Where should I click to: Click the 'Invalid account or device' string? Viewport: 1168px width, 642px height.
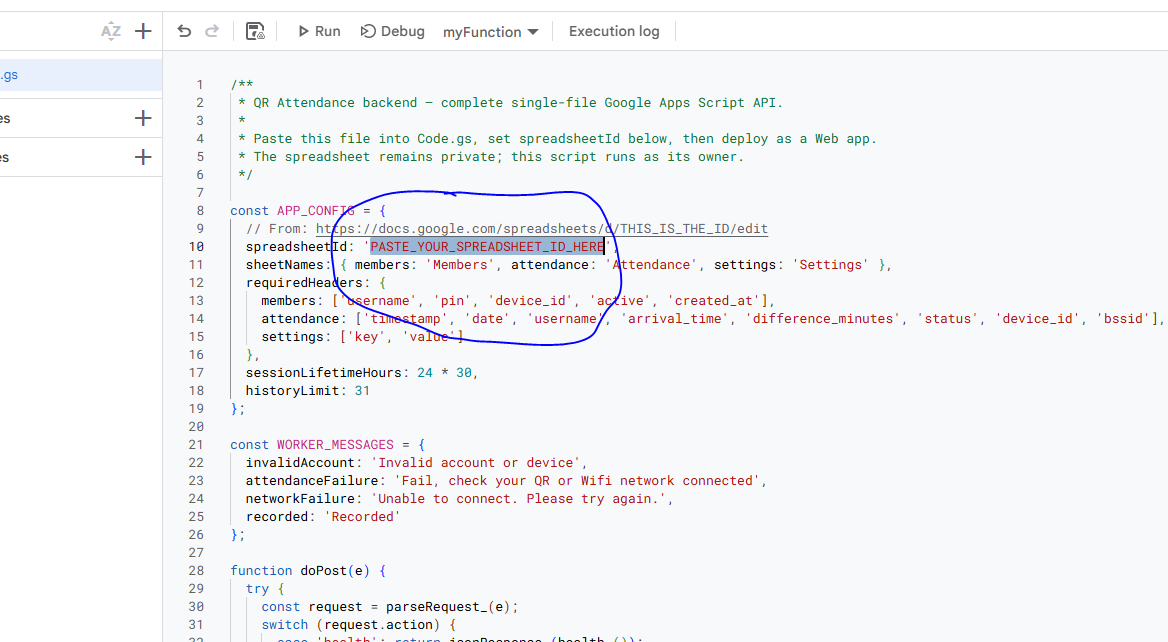(475, 463)
